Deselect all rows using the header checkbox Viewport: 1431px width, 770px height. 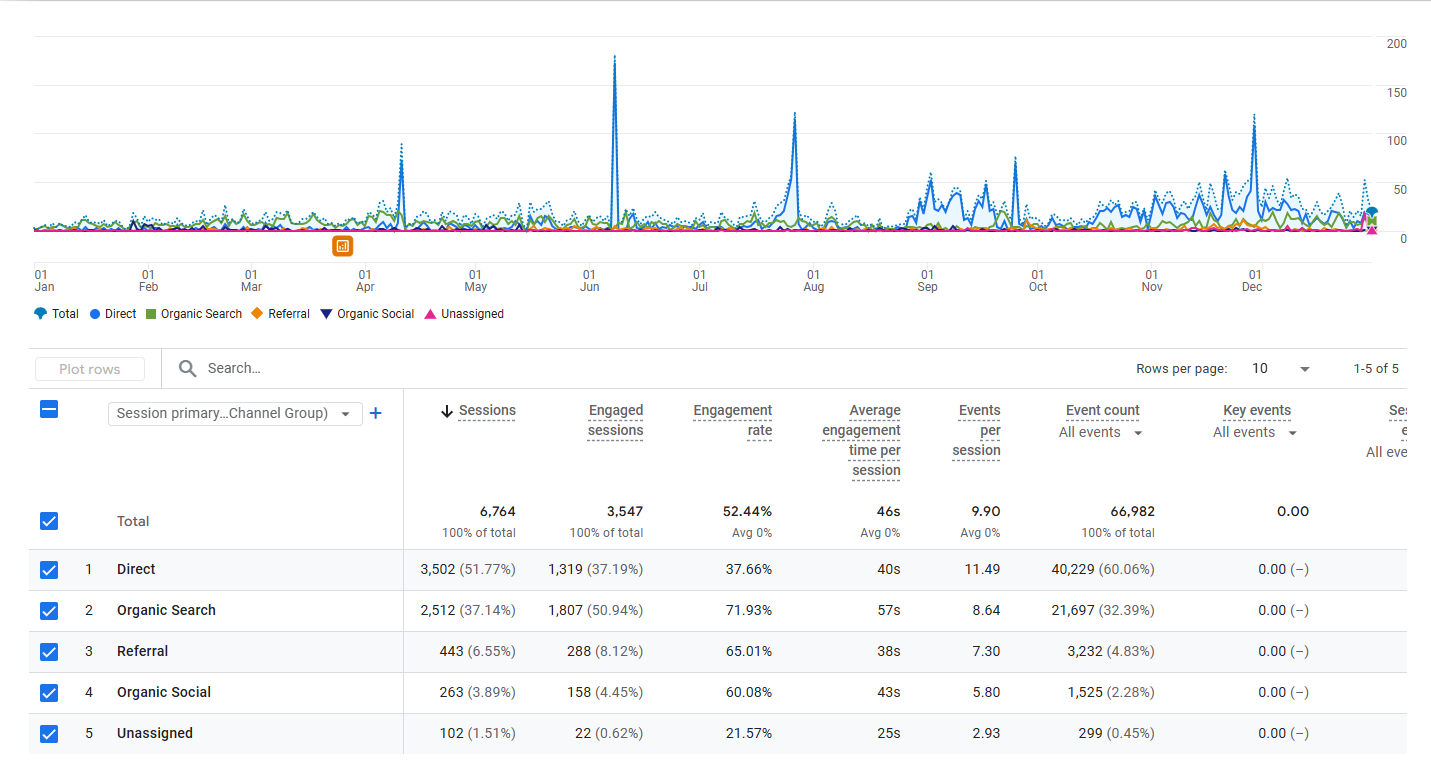coord(49,409)
